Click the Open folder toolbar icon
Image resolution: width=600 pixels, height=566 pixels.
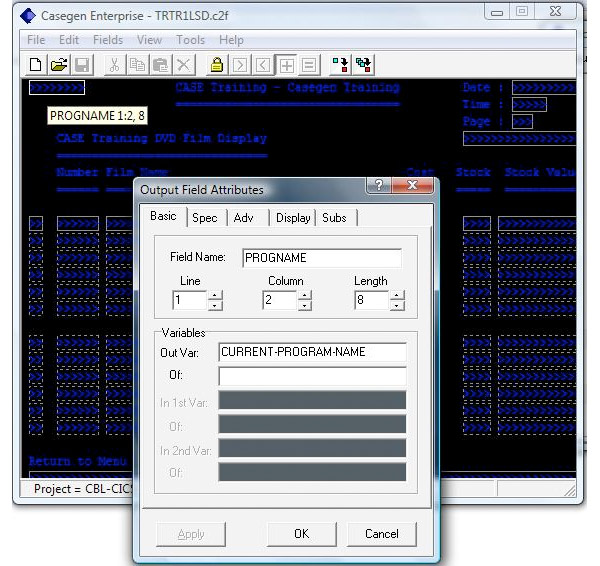pyautogui.click(x=59, y=65)
